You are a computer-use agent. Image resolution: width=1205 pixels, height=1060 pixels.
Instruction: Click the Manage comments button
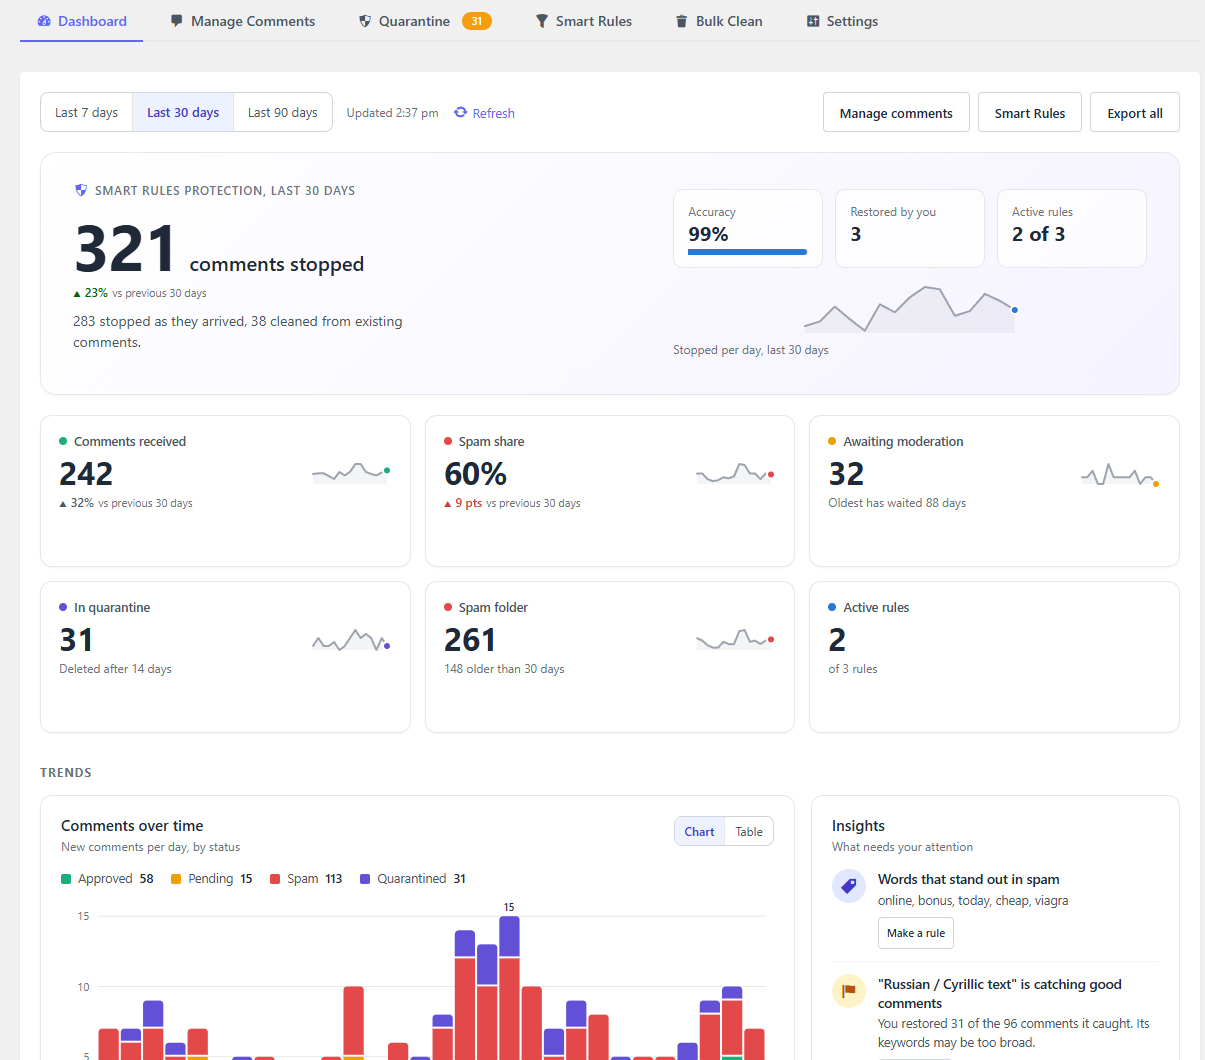[896, 113]
